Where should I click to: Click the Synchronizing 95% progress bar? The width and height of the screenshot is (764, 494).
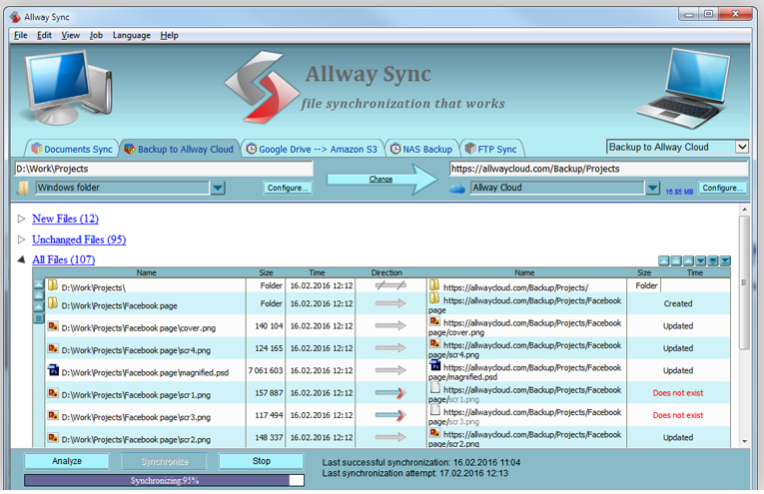164,481
